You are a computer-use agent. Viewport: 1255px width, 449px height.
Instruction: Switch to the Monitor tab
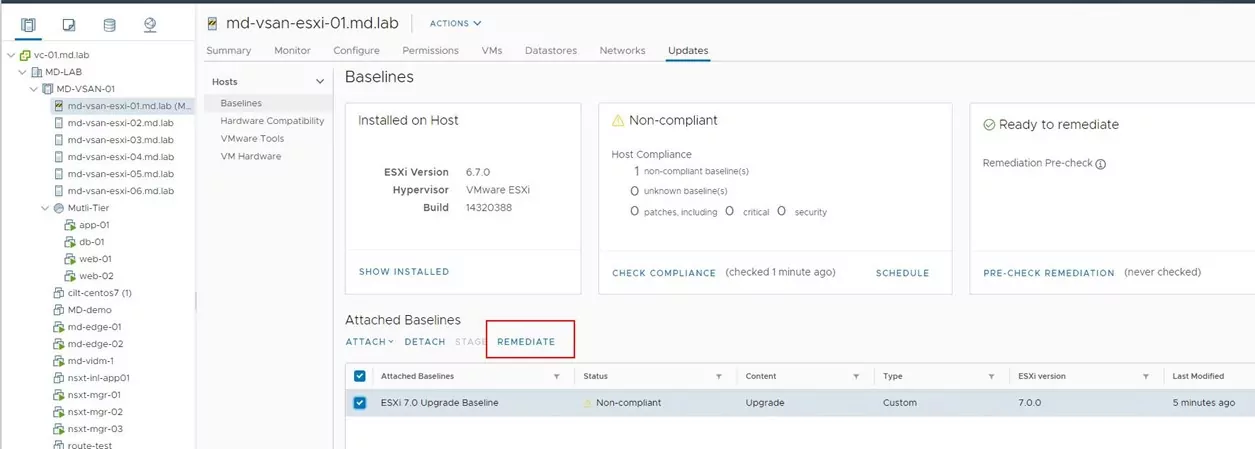(292, 50)
